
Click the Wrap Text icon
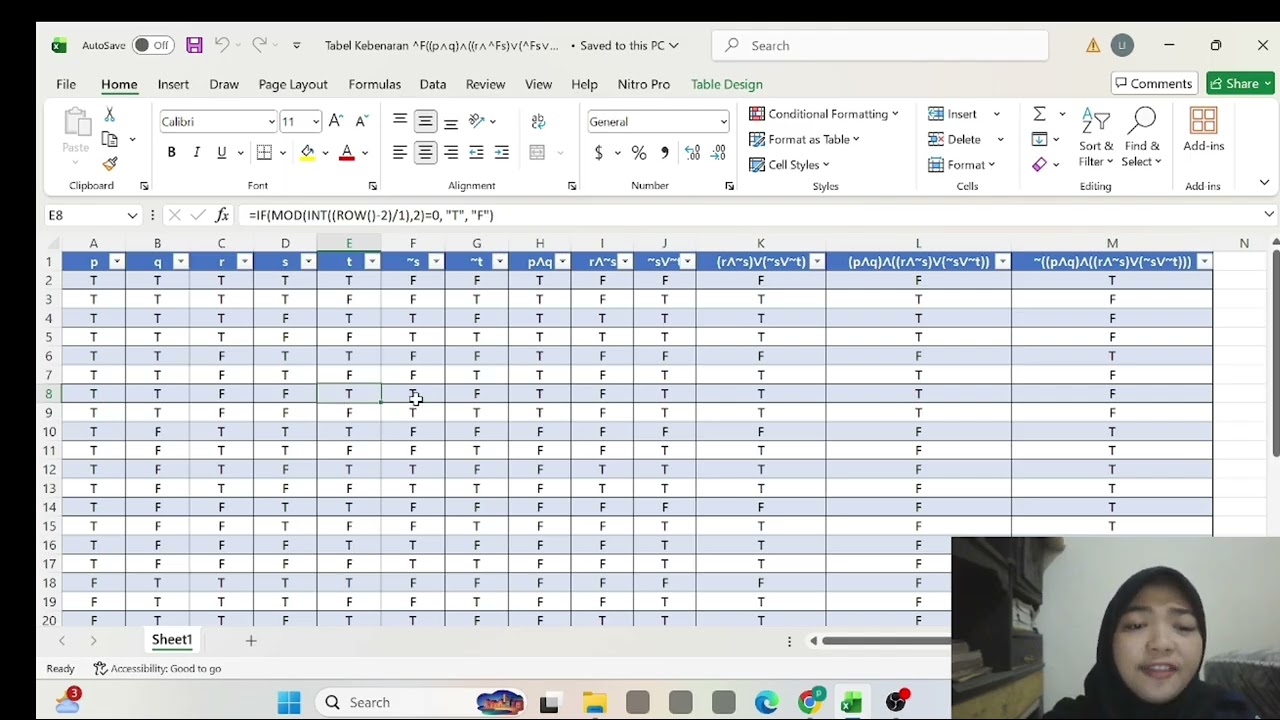click(x=538, y=121)
